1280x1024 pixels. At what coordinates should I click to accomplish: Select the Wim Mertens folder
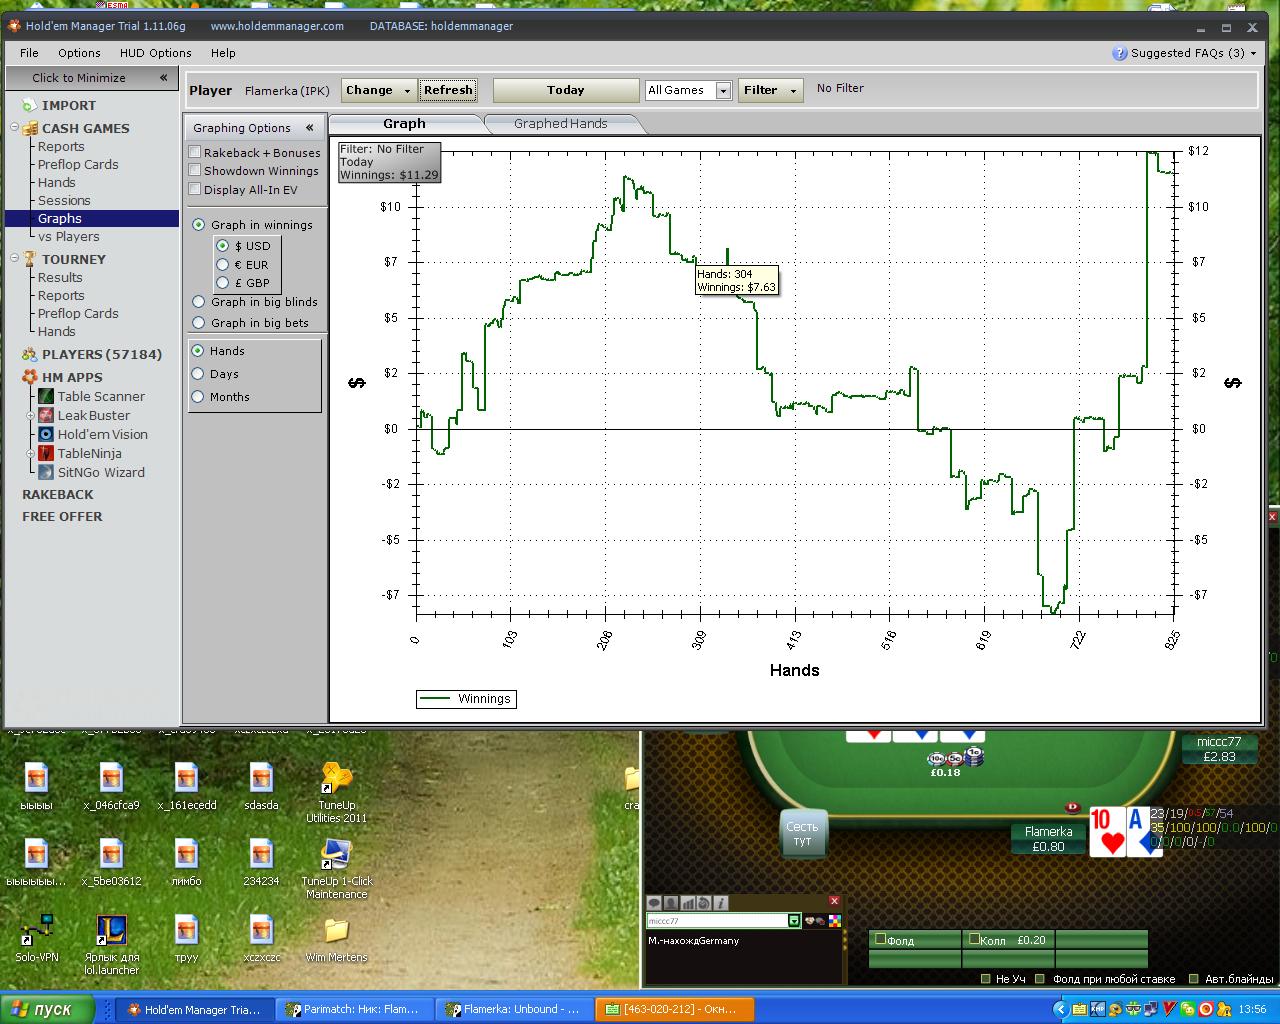(336, 938)
